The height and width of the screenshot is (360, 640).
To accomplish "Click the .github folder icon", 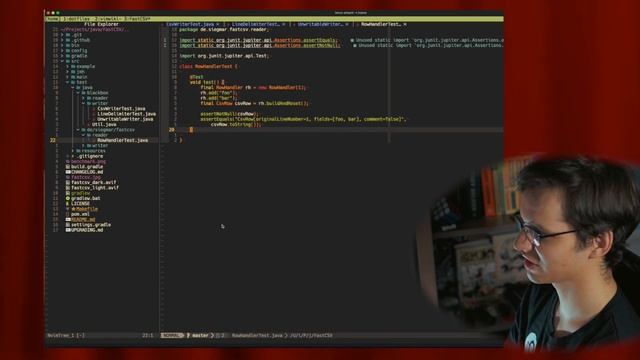I will 68,40.
